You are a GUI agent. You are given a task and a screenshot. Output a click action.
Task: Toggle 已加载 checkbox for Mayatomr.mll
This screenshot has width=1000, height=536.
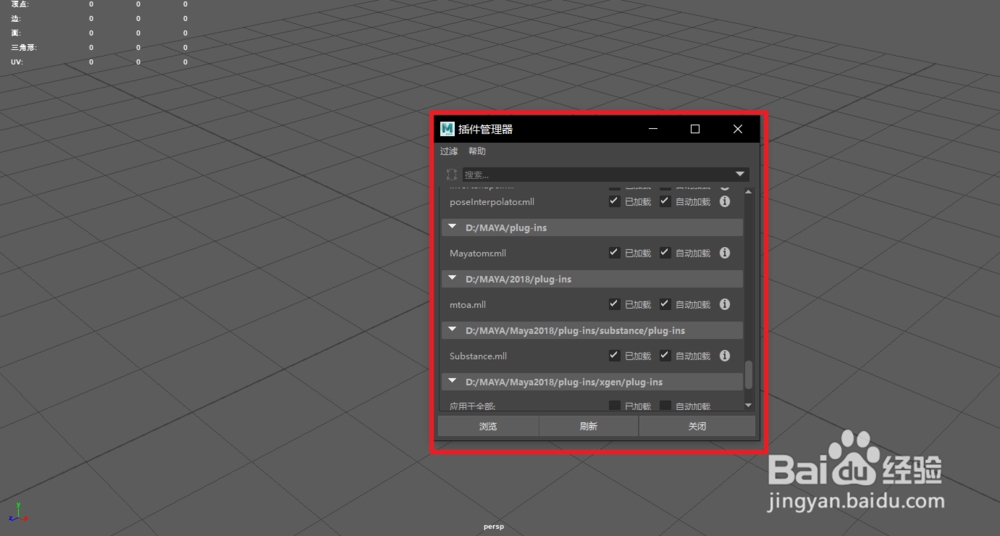point(614,253)
